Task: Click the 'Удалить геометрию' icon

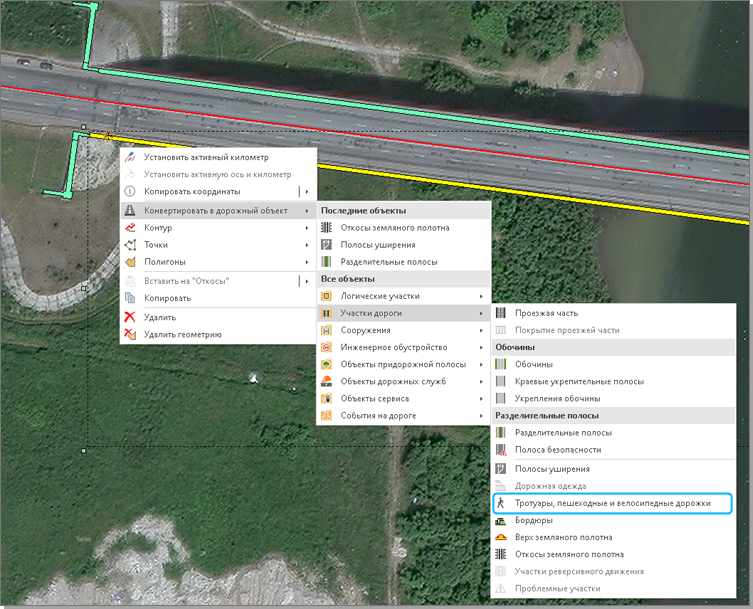Action: pos(130,334)
